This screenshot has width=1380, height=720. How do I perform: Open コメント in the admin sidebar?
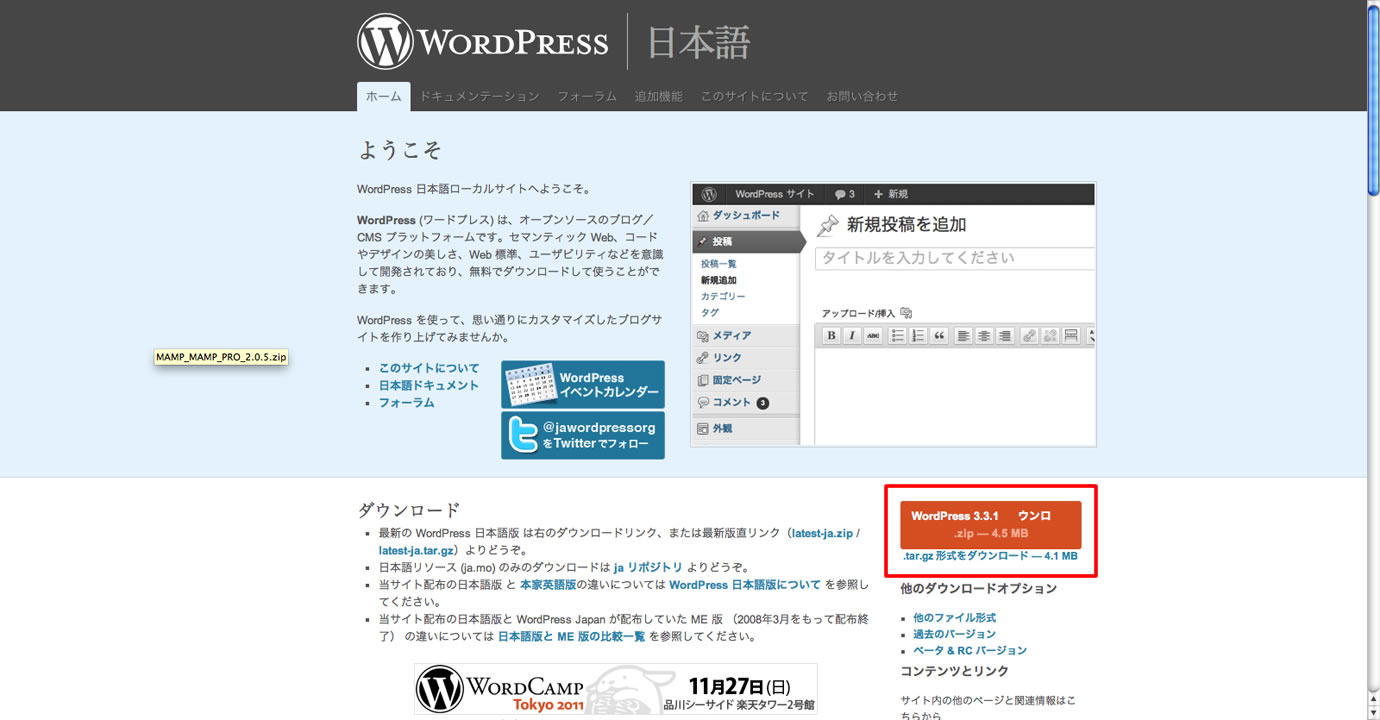pos(745,402)
